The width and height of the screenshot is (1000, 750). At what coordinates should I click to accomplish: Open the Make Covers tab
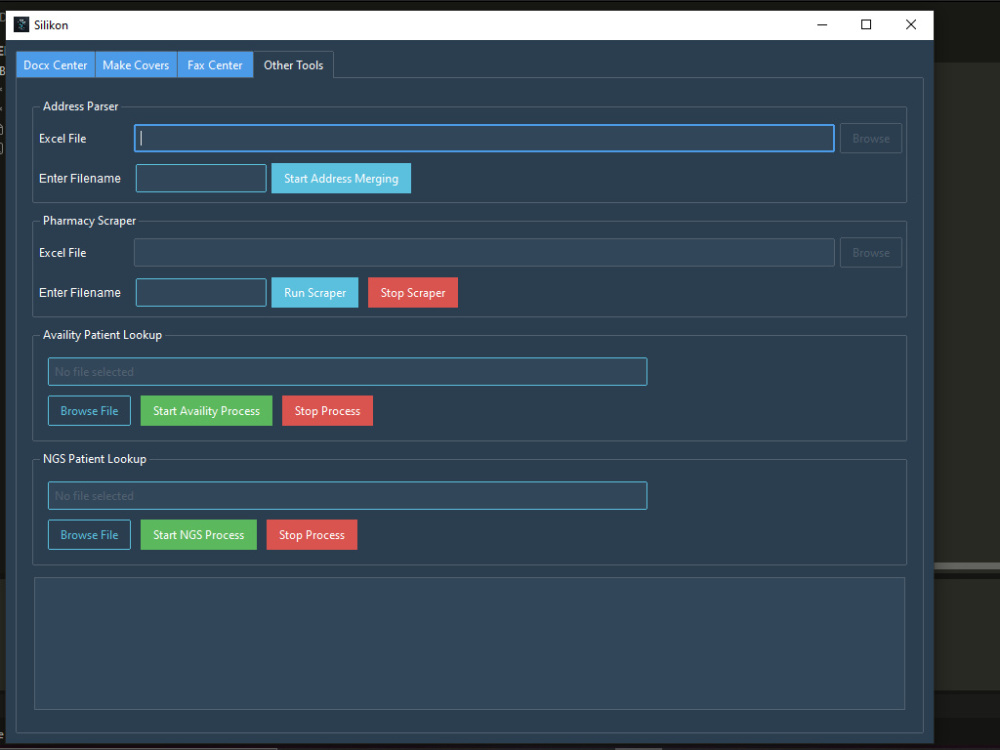tap(136, 65)
